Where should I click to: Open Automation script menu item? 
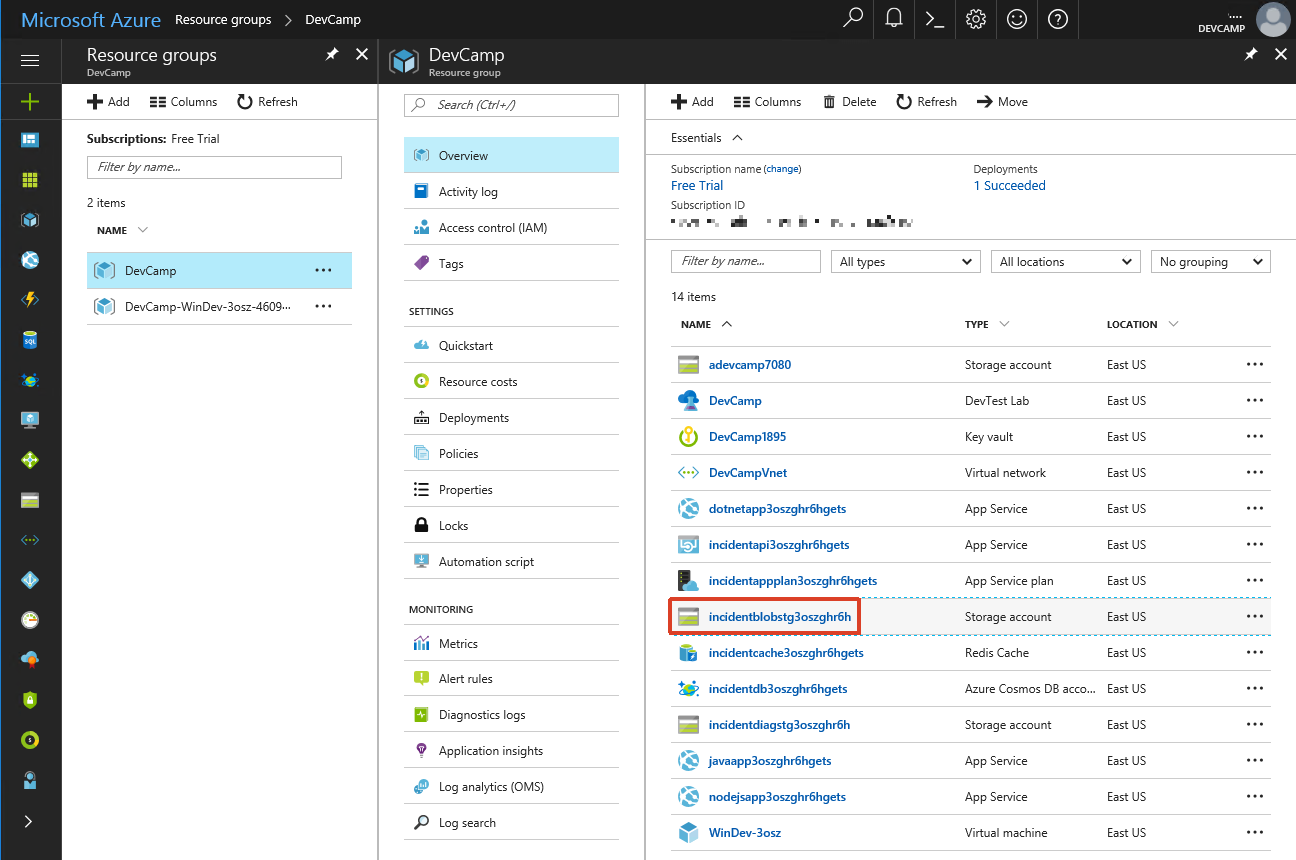(x=511, y=562)
